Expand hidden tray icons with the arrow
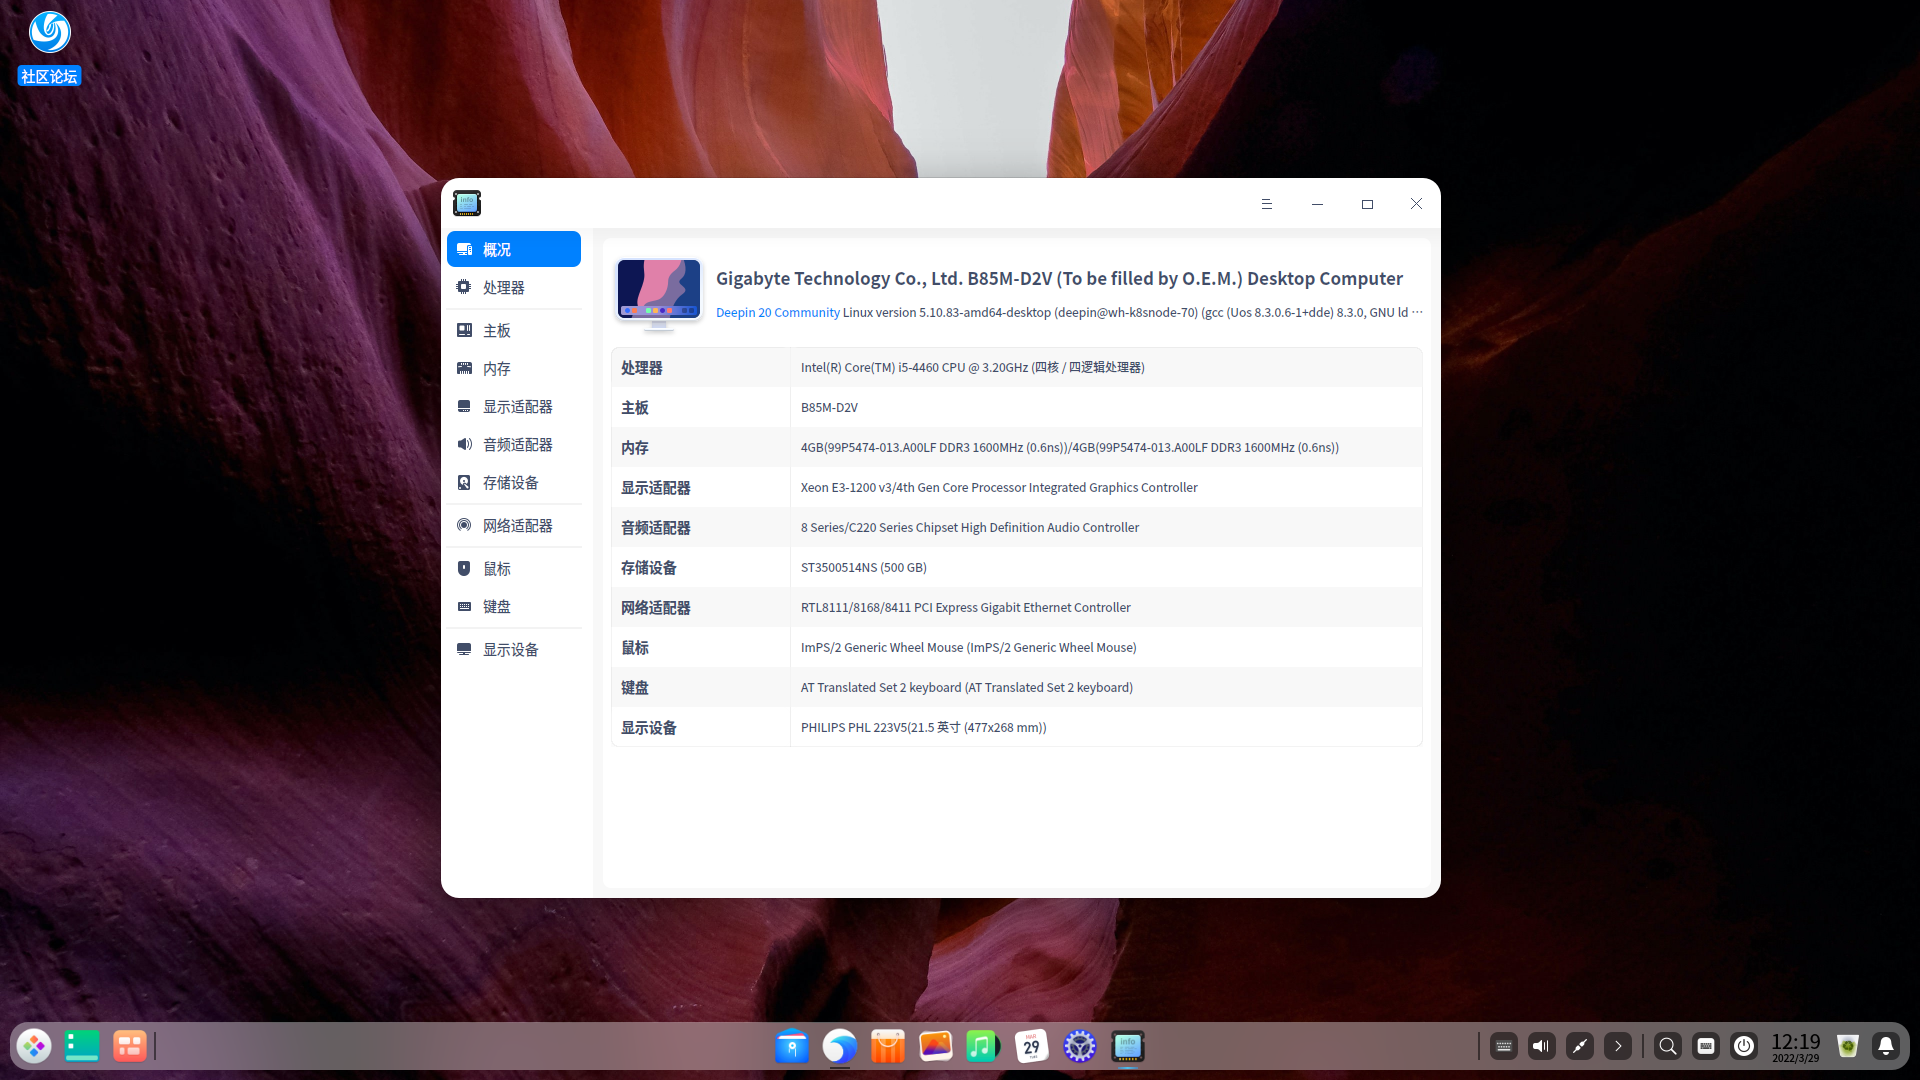The image size is (1920, 1080). tap(1618, 1046)
